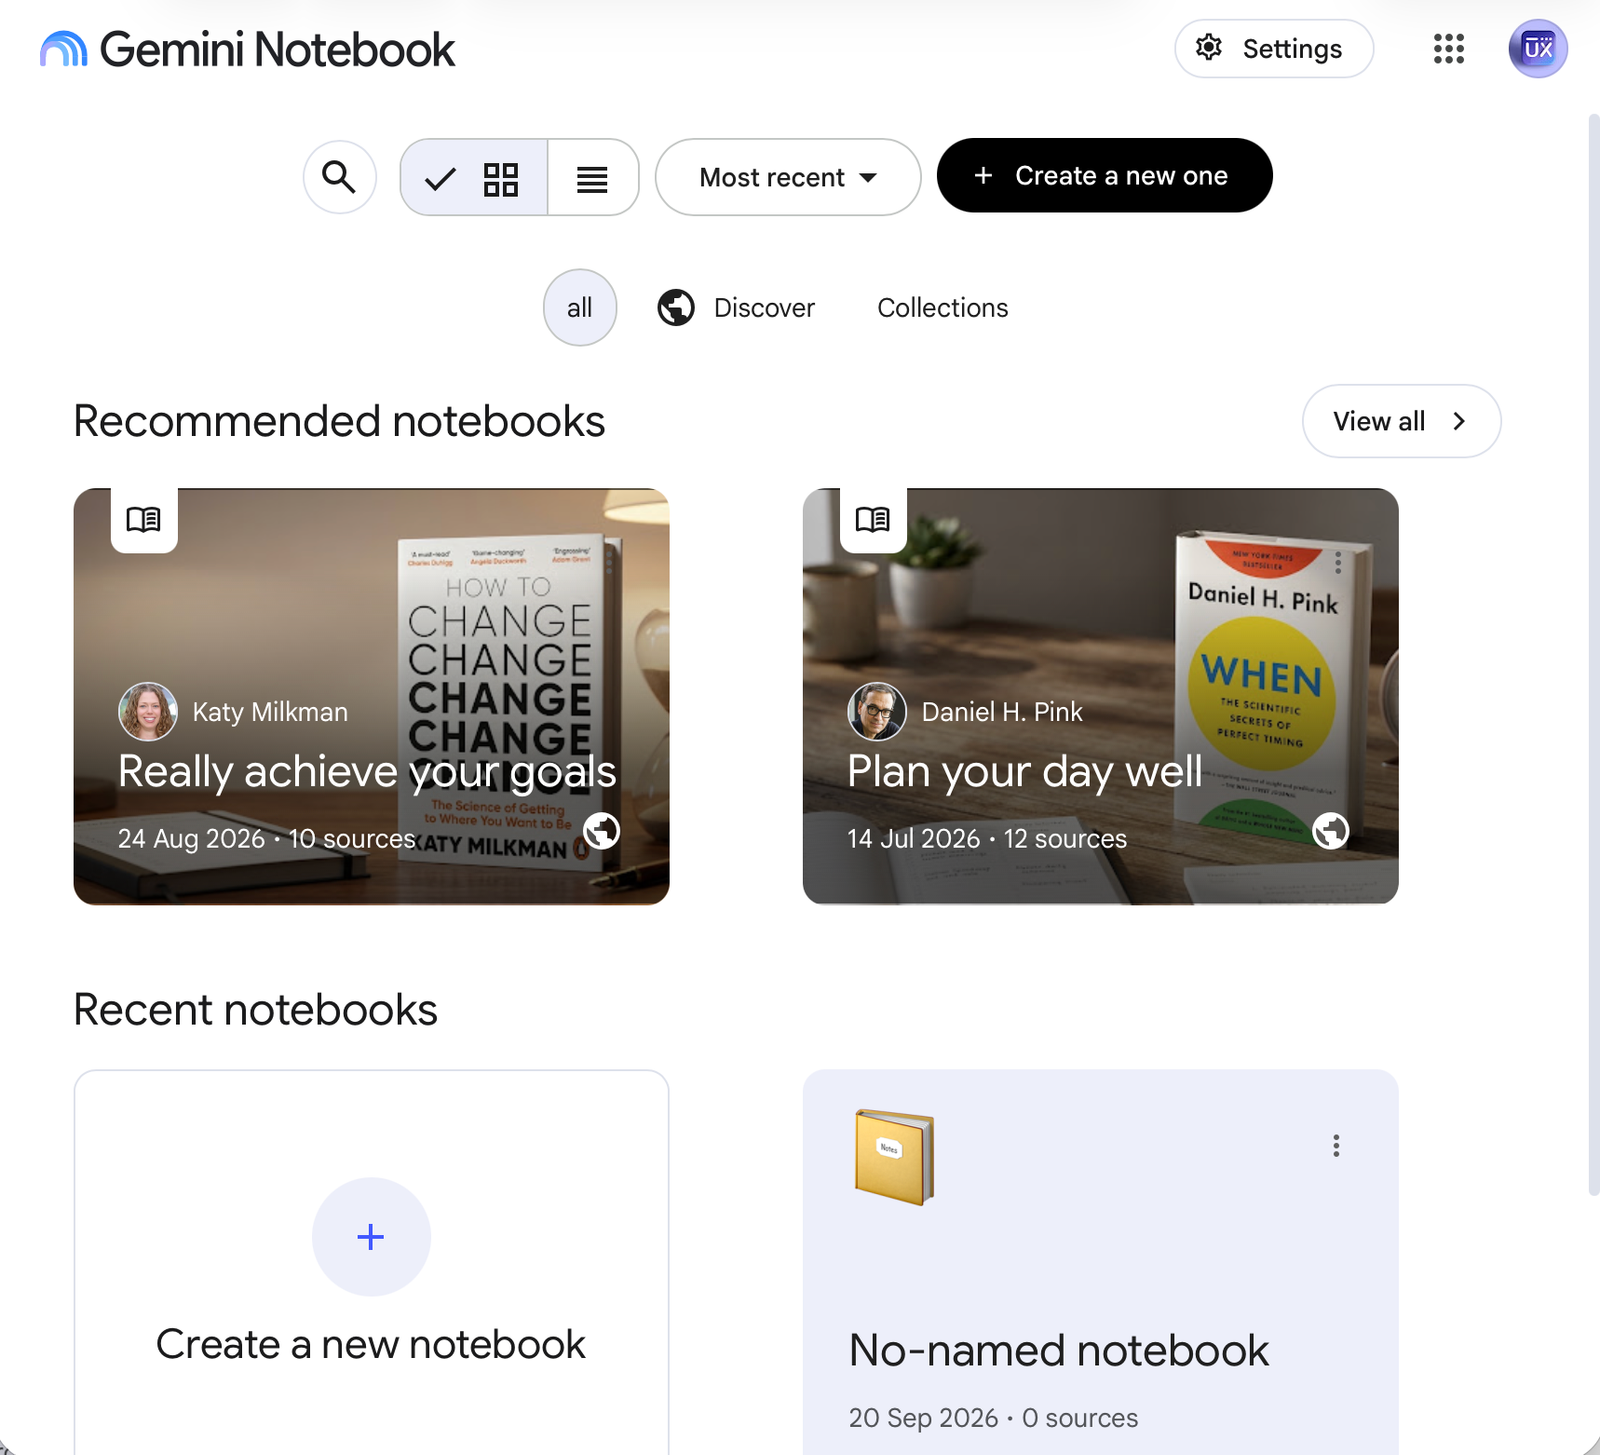
Task: Click globe icon on Really achieve your goals card
Action: (601, 830)
